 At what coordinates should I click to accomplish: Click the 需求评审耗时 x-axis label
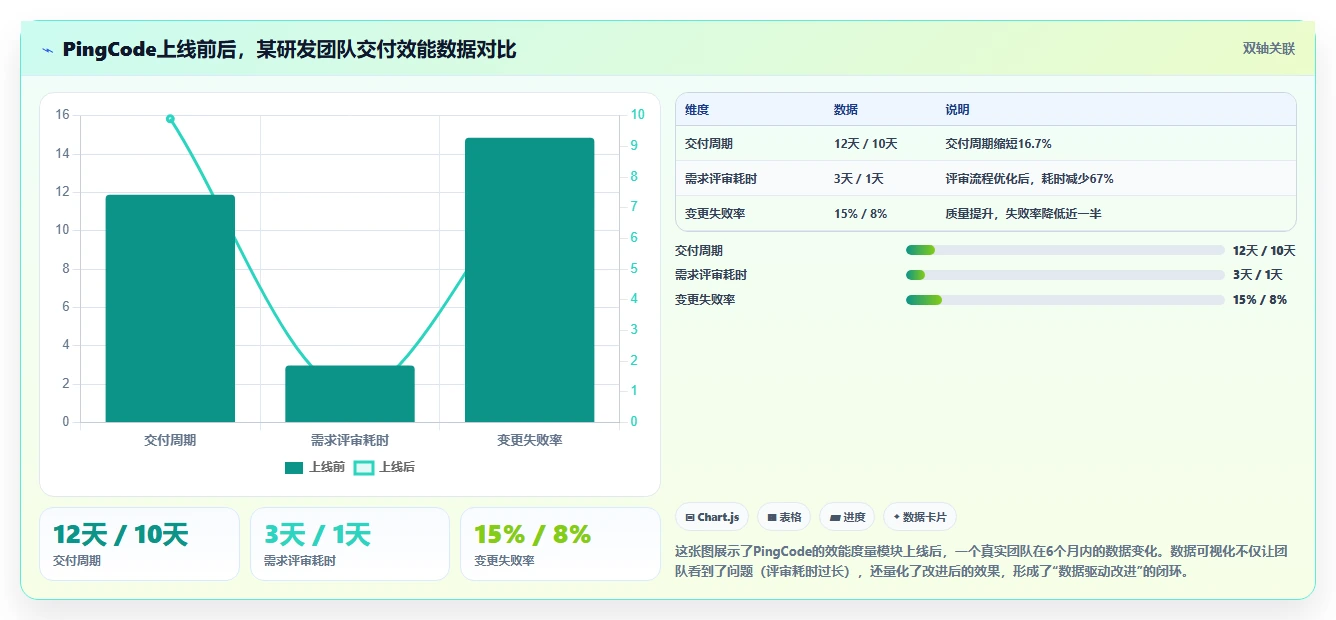[350, 440]
